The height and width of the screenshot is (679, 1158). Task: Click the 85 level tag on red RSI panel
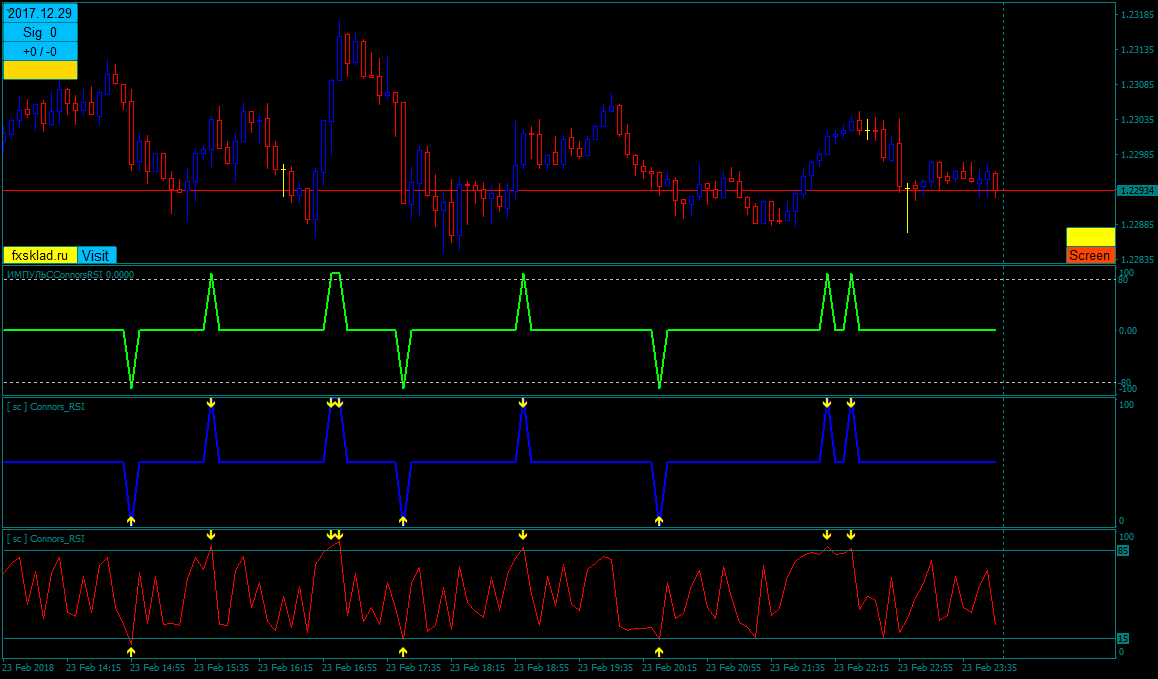pyautogui.click(x=1123, y=550)
